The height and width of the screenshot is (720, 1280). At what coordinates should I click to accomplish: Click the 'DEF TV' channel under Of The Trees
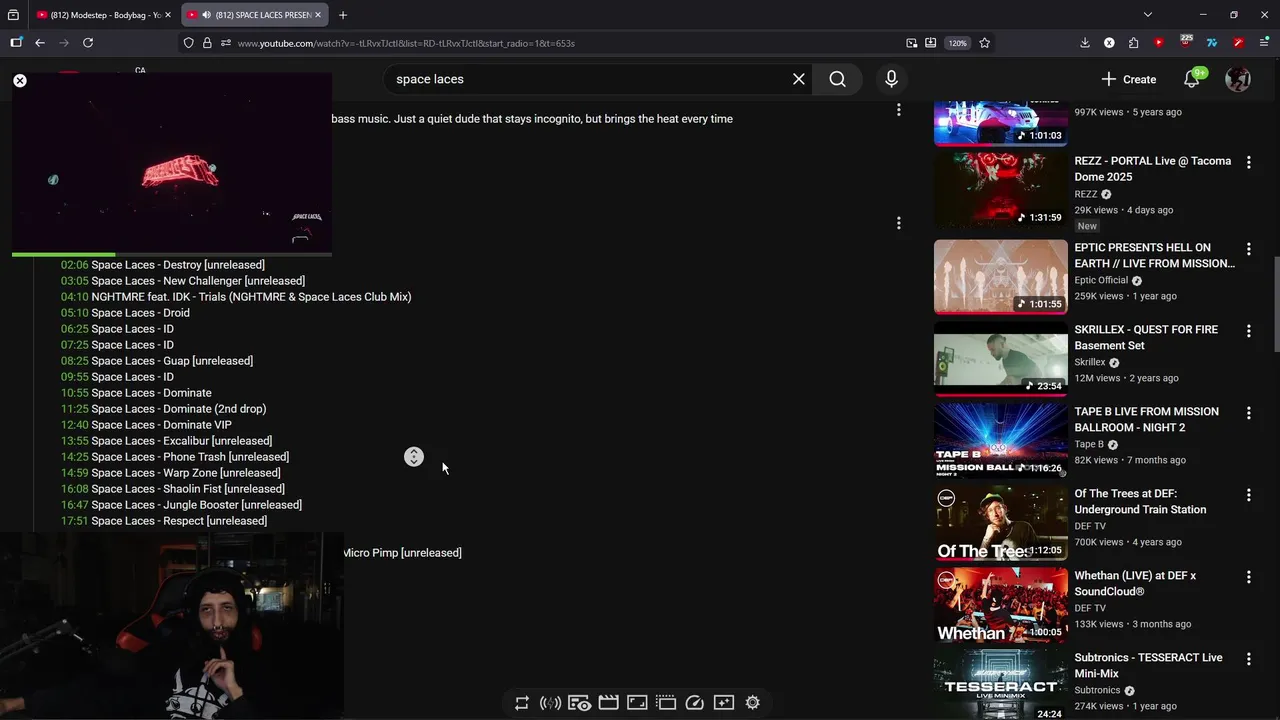(x=1090, y=526)
